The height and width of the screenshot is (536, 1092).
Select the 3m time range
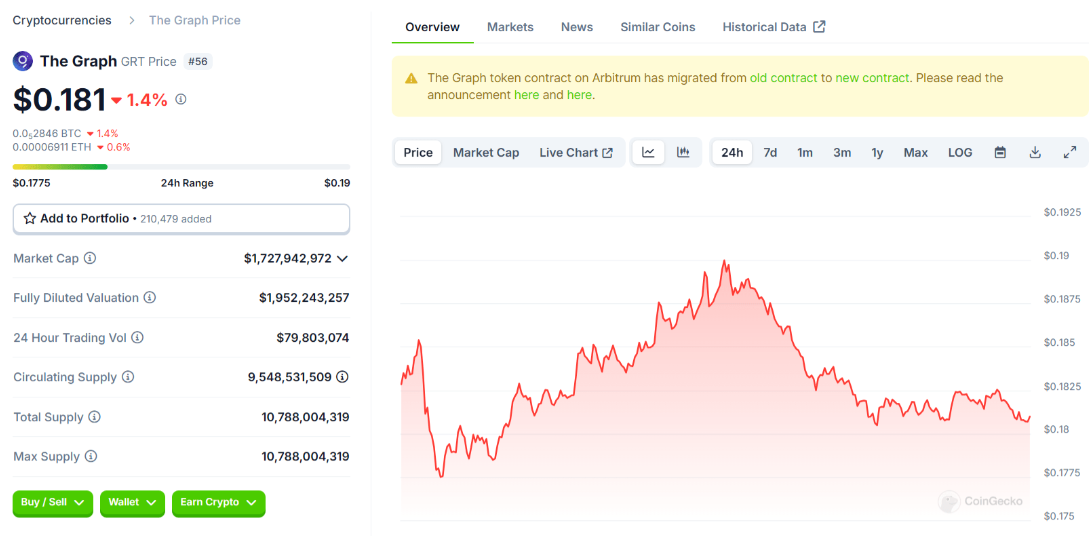pyautogui.click(x=842, y=152)
